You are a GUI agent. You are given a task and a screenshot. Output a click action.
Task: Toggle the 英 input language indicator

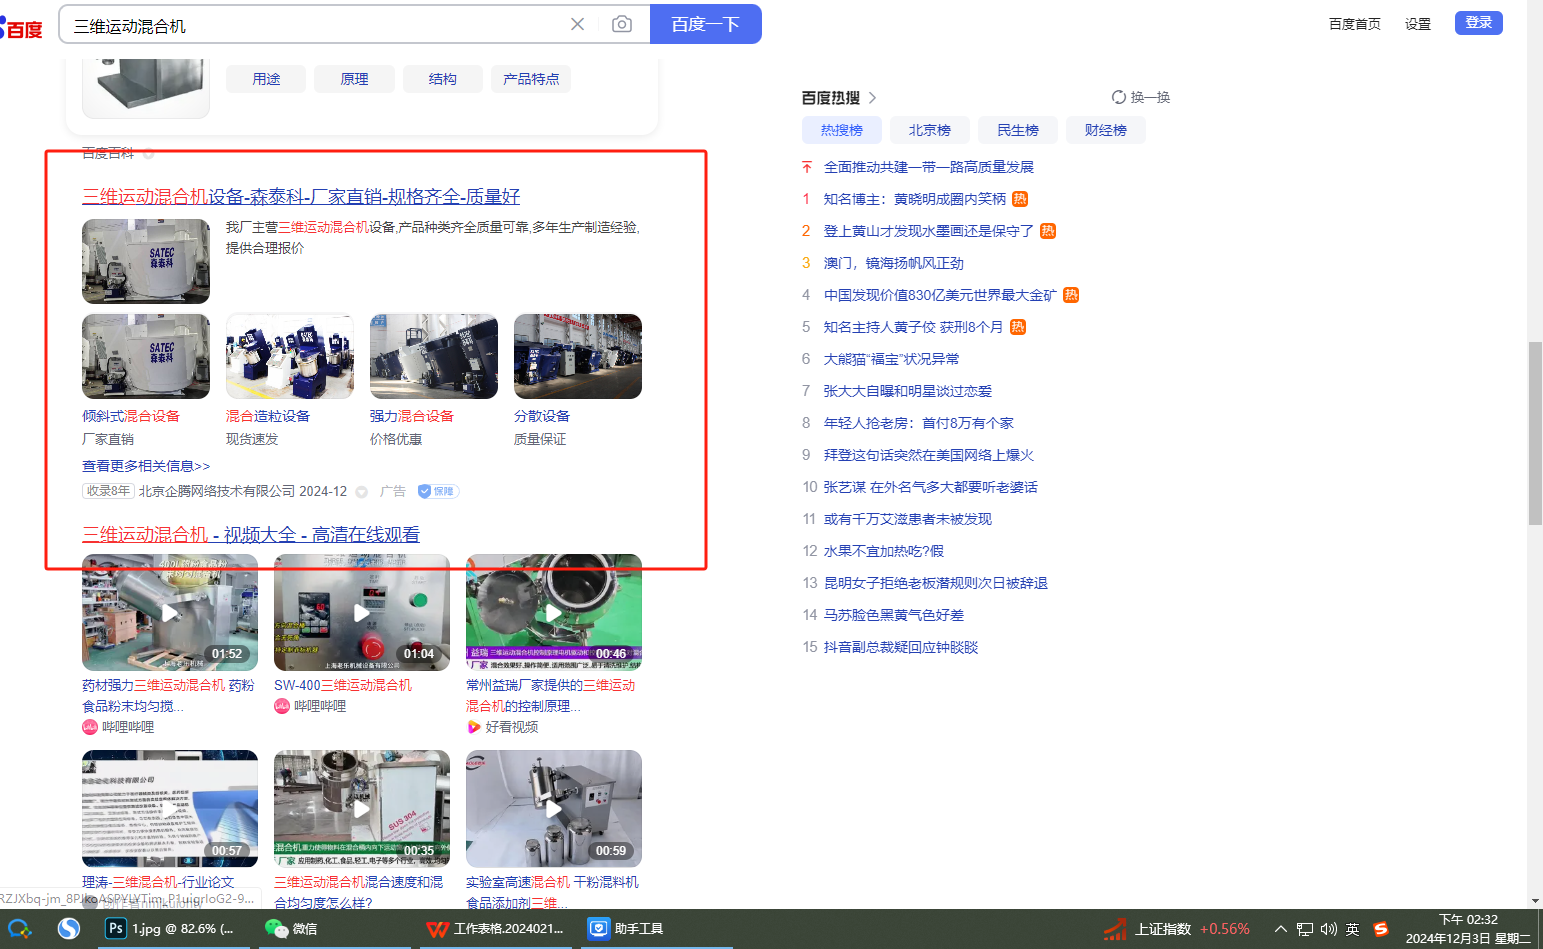tap(1353, 929)
